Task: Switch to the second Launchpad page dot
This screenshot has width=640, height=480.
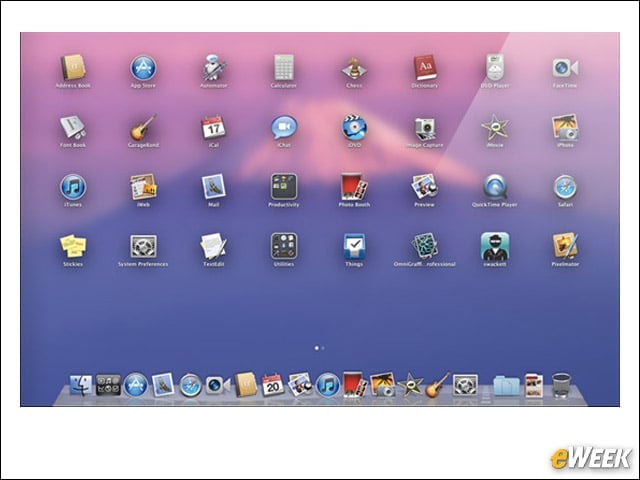Action: click(x=323, y=348)
